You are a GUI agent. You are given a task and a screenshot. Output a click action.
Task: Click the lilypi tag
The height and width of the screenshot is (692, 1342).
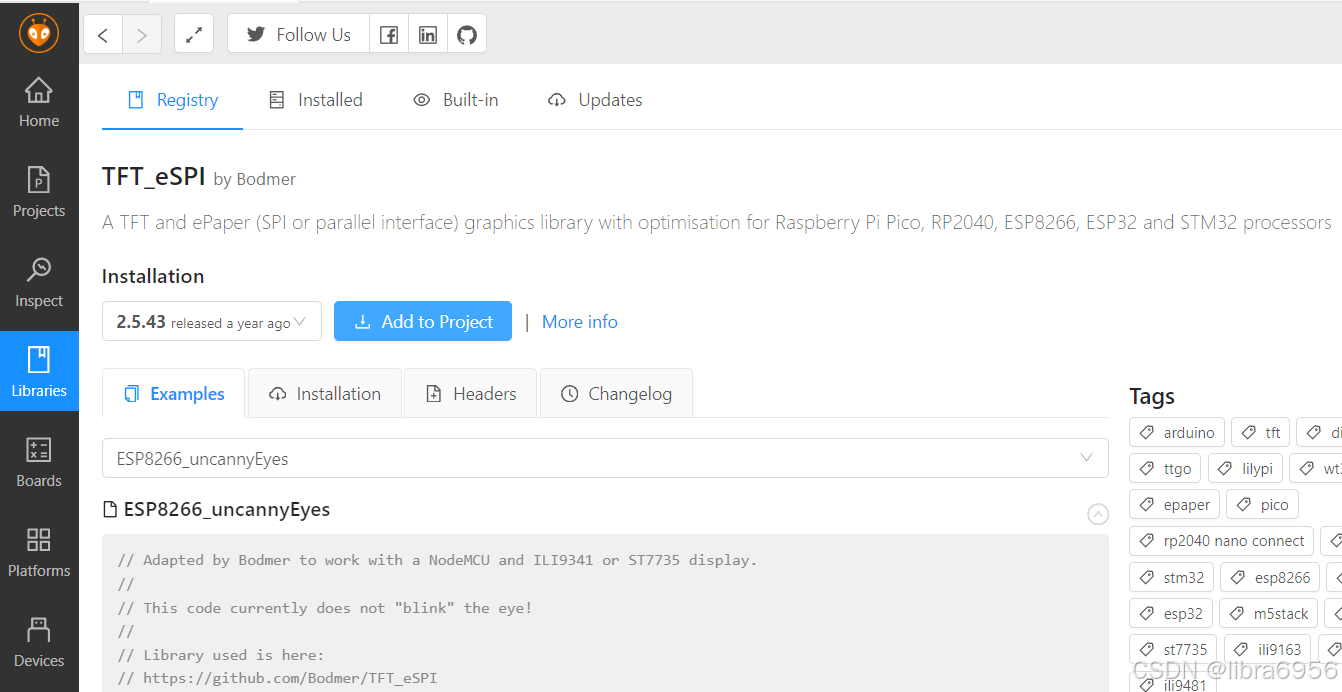click(1245, 469)
